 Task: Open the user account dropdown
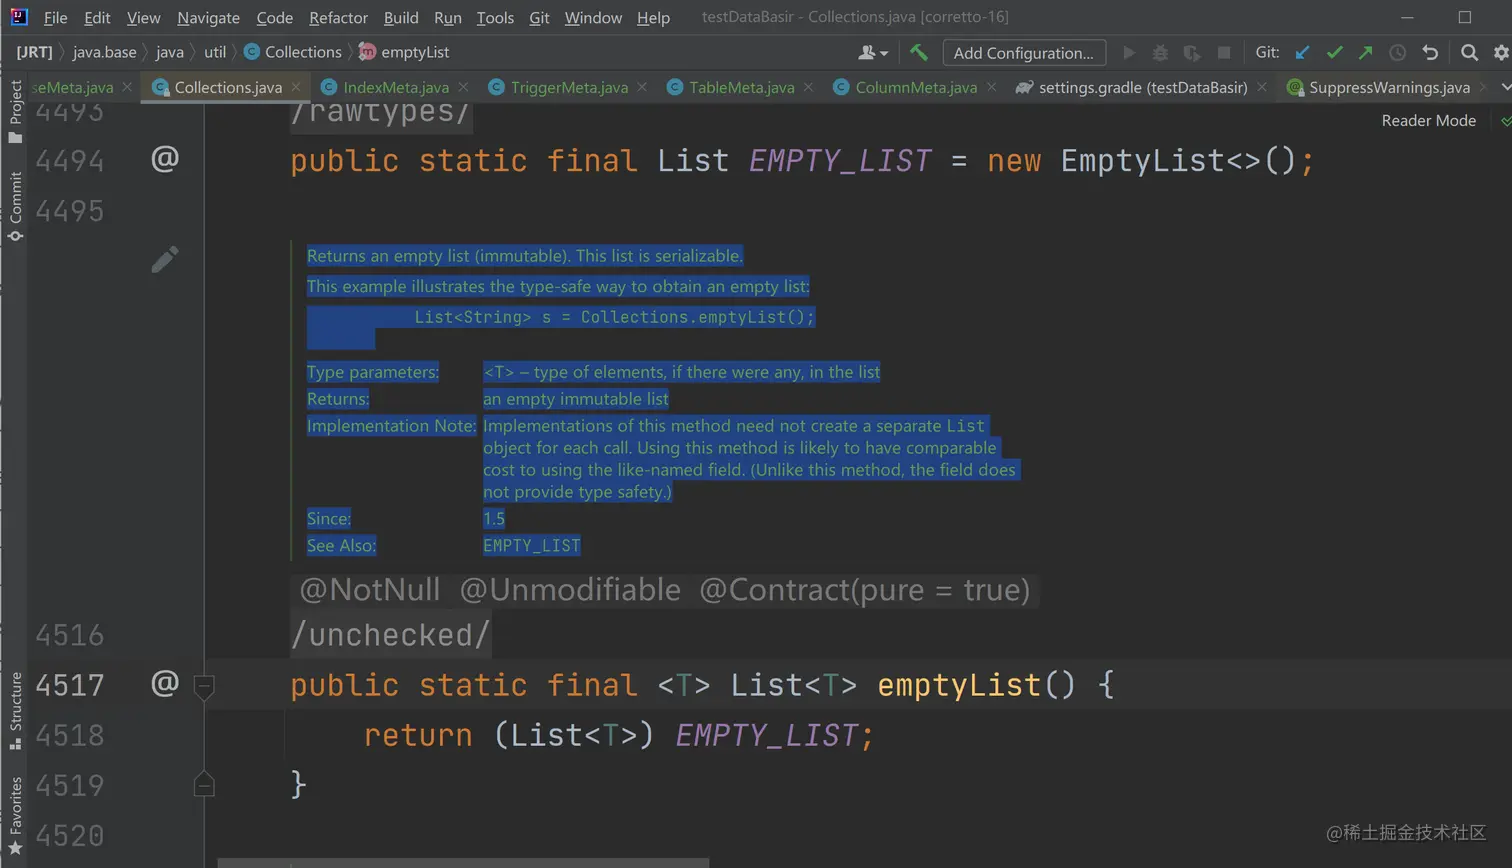click(873, 52)
